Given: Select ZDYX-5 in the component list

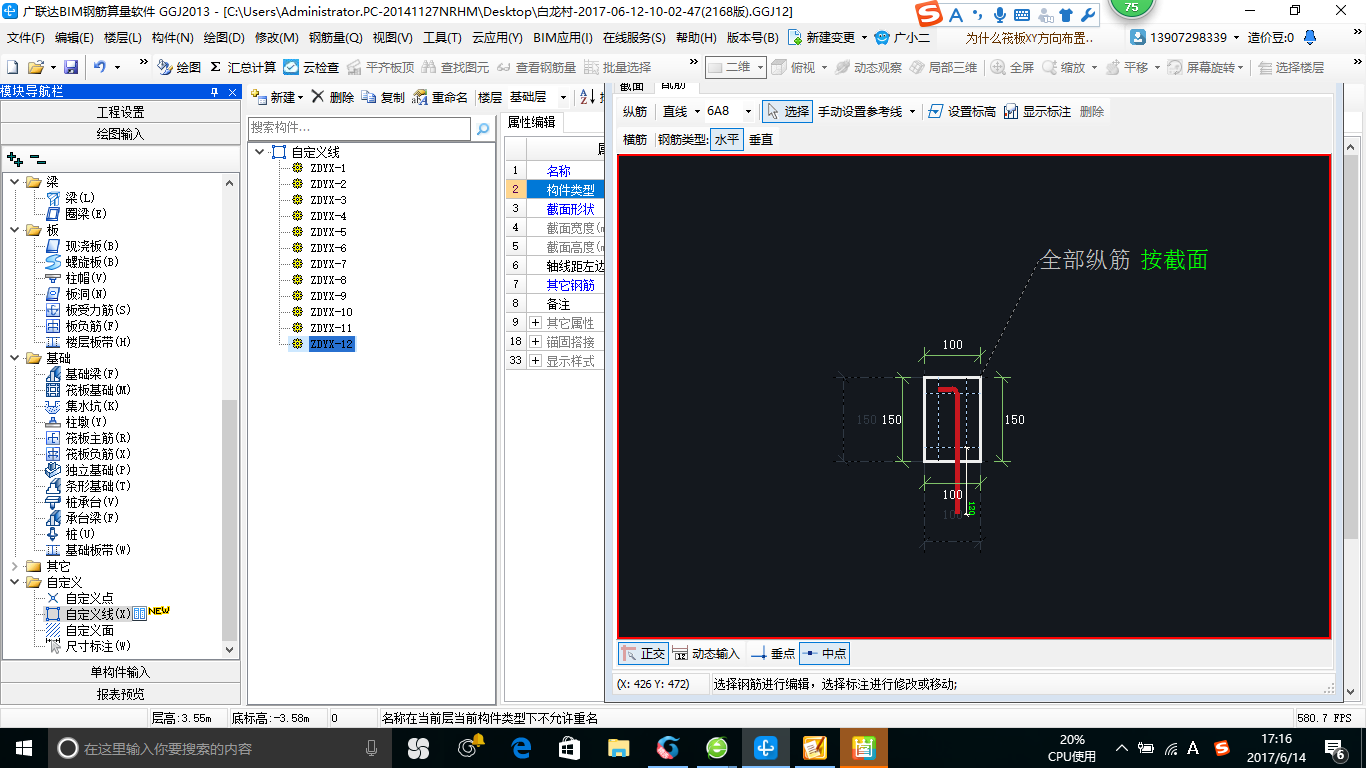Looking at the screenshot, I should tap(328, 232).
